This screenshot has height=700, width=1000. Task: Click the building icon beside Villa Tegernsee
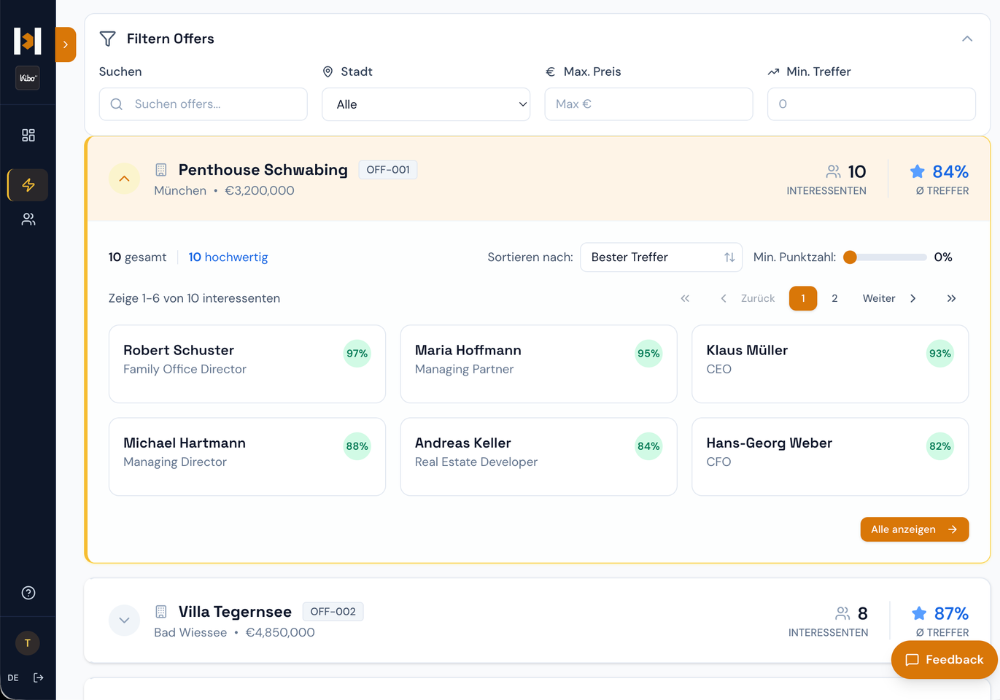pyautogui.click(x=161, y=611)
